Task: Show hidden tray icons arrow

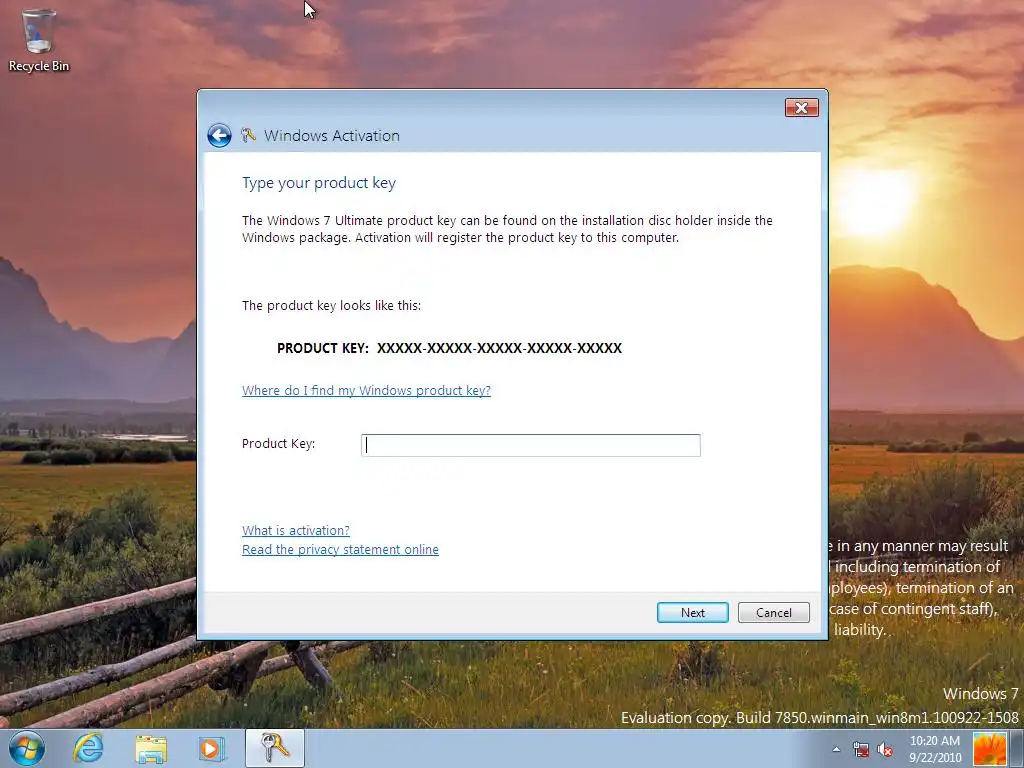Action: pos(836,749)
